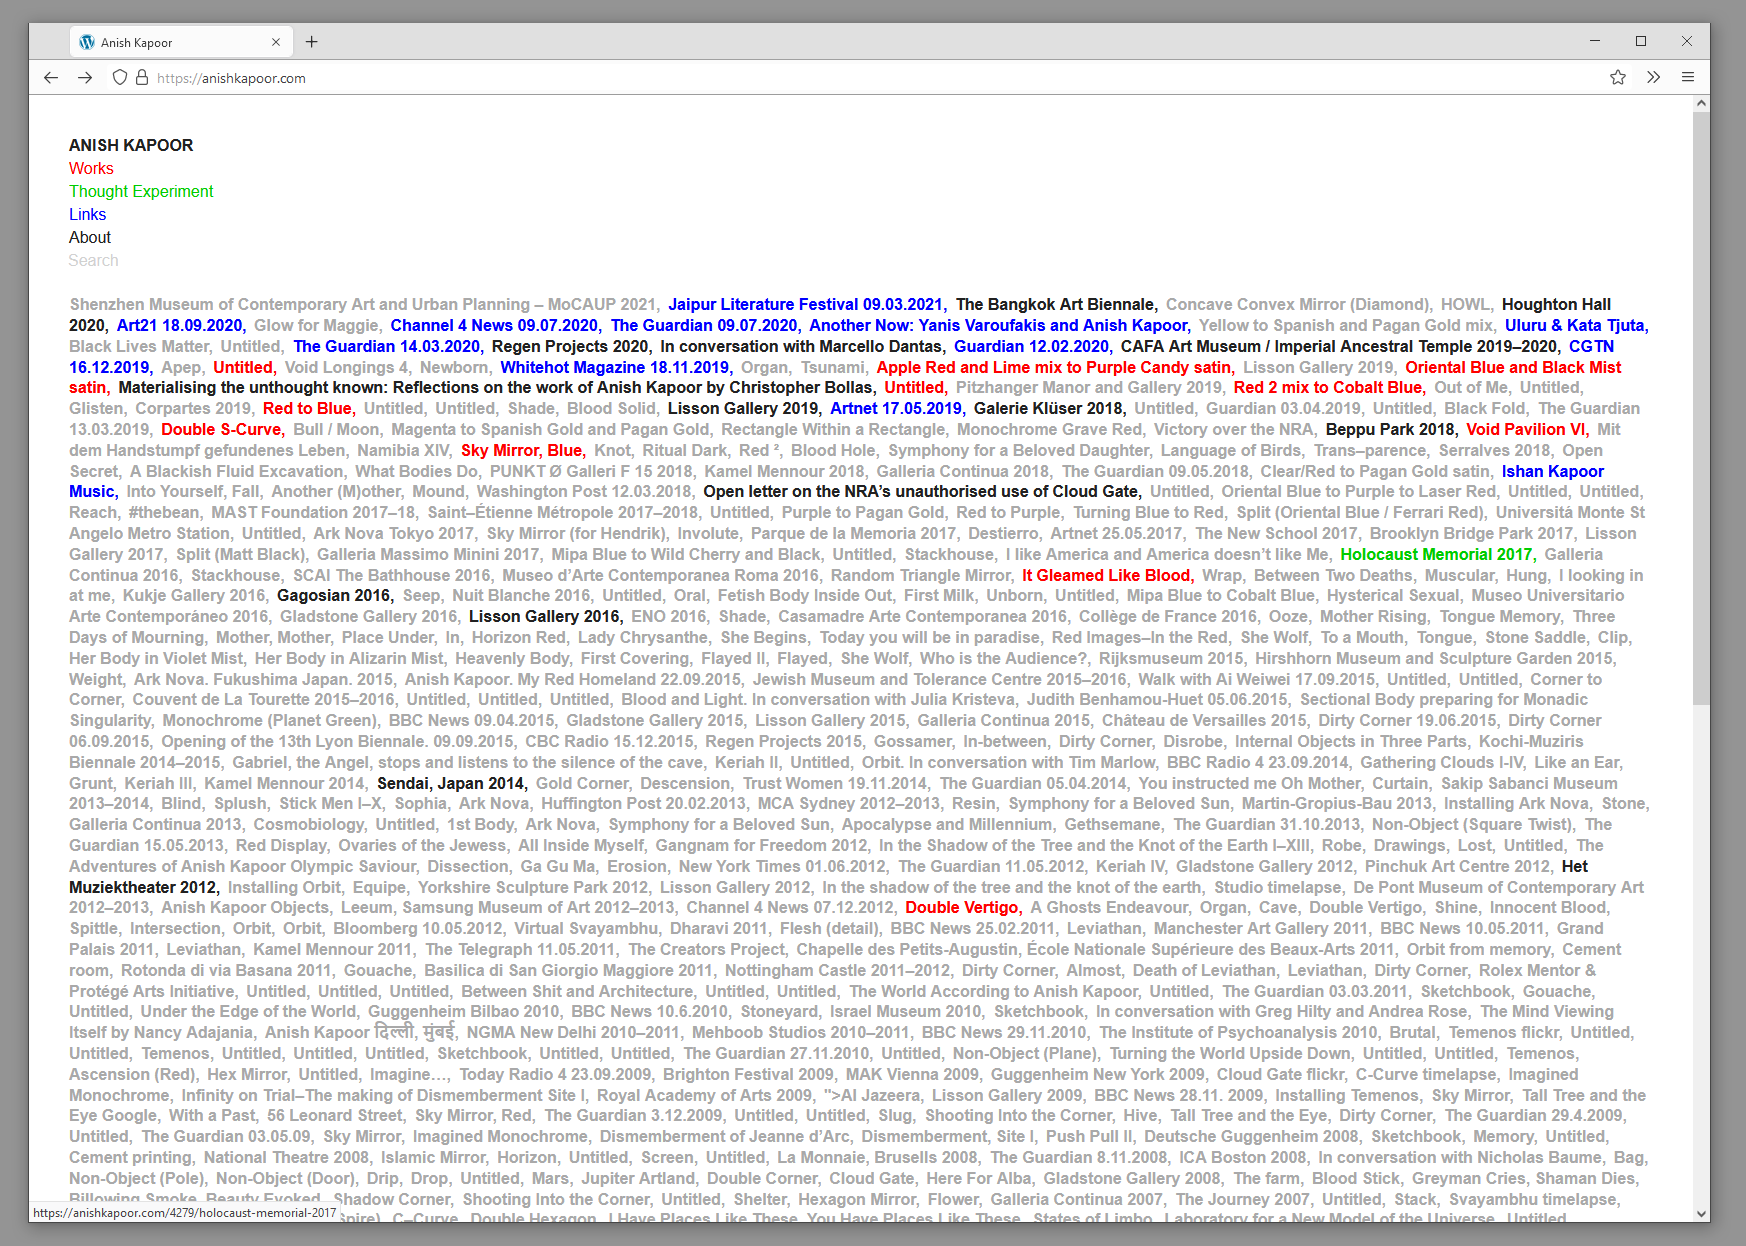
Task: Open Lisson Gallery 2016 link
Action: click(x=544, y=616)
